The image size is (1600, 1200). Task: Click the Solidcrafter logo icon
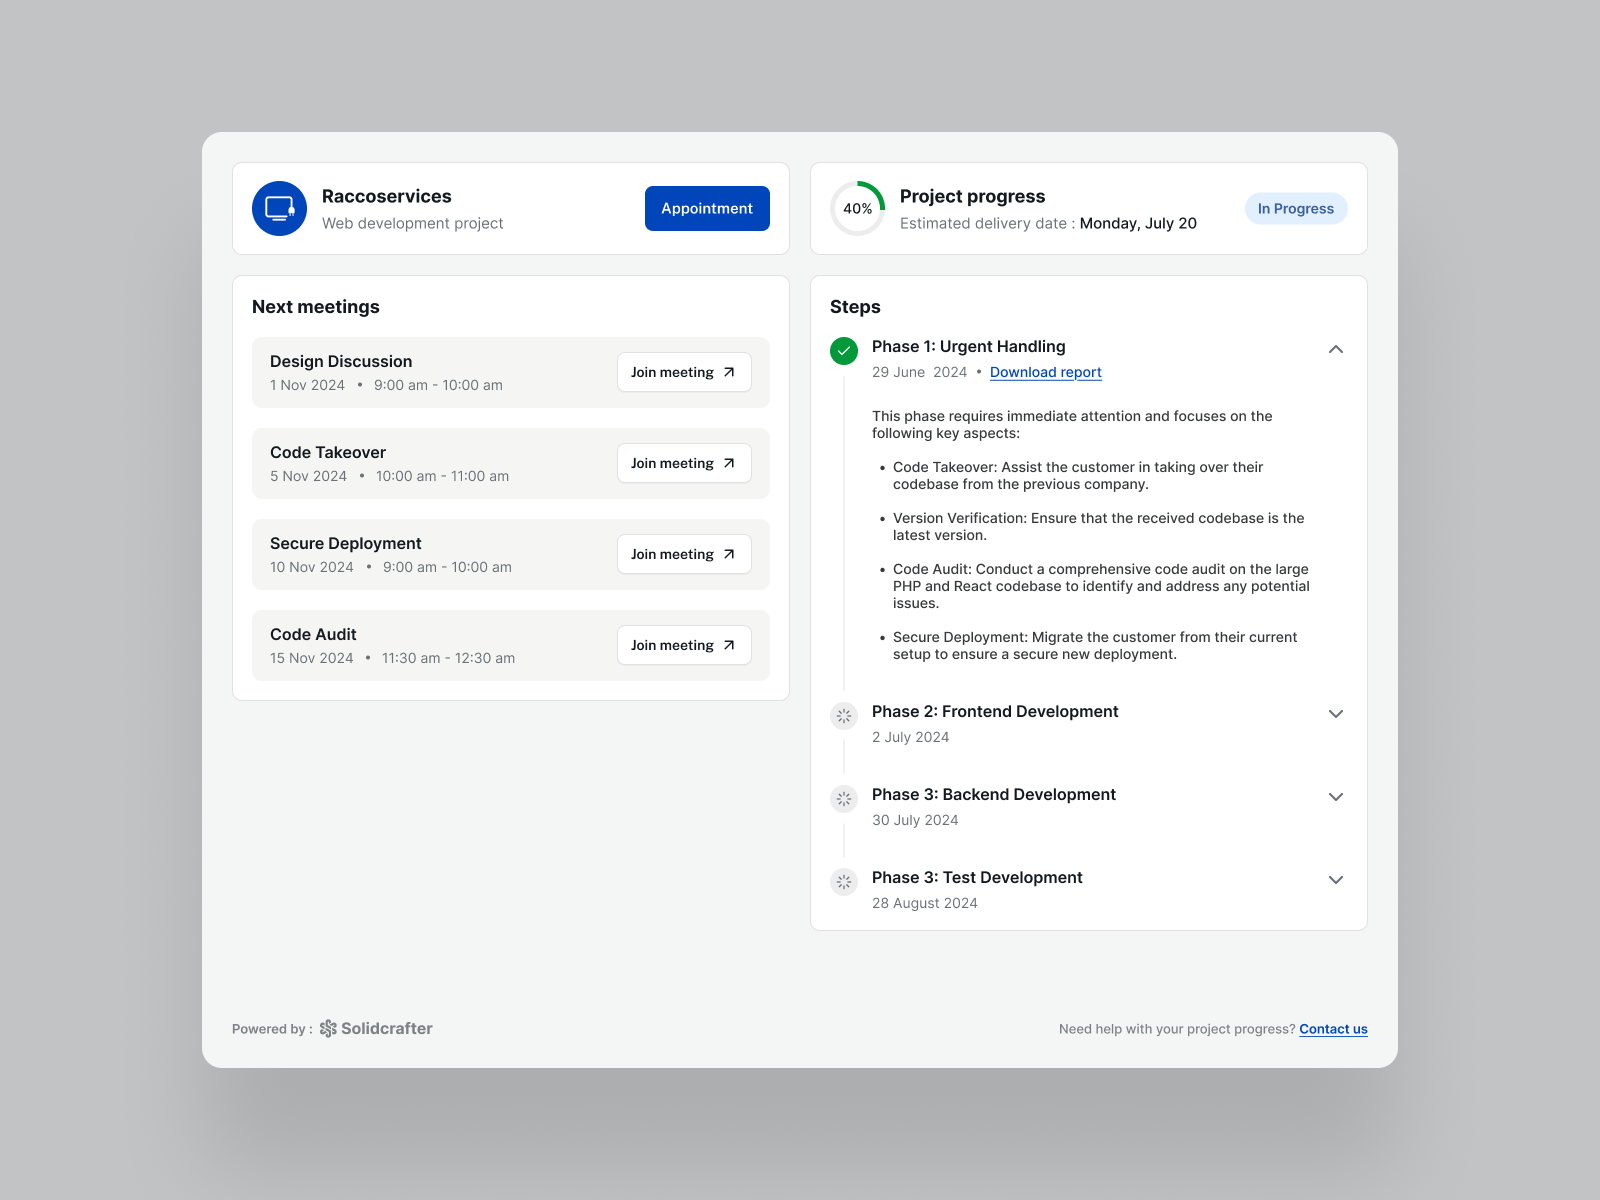328,1028
